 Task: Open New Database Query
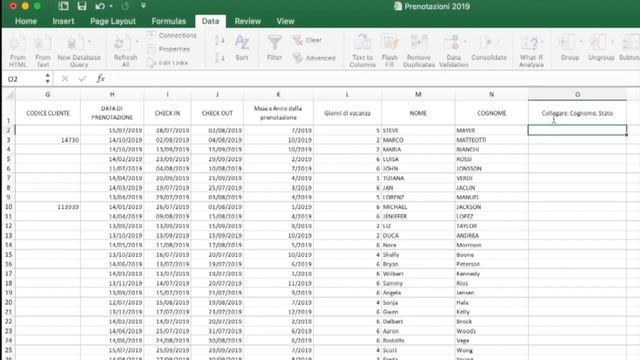coord(78,51)
